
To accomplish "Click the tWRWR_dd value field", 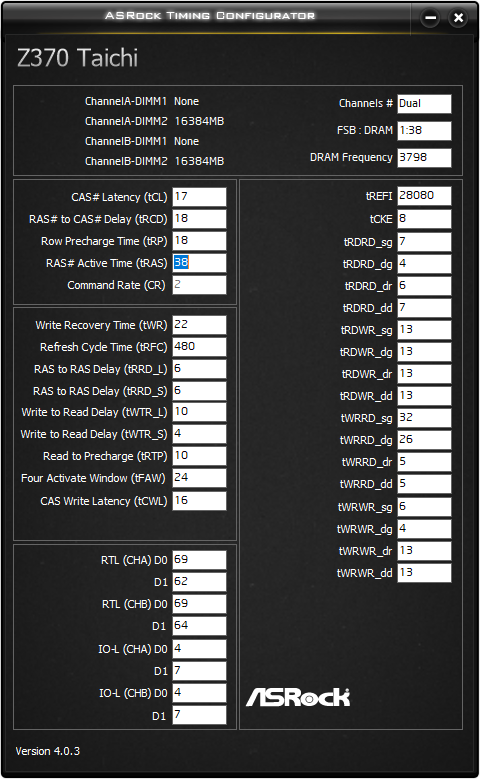I will point(424,573).
